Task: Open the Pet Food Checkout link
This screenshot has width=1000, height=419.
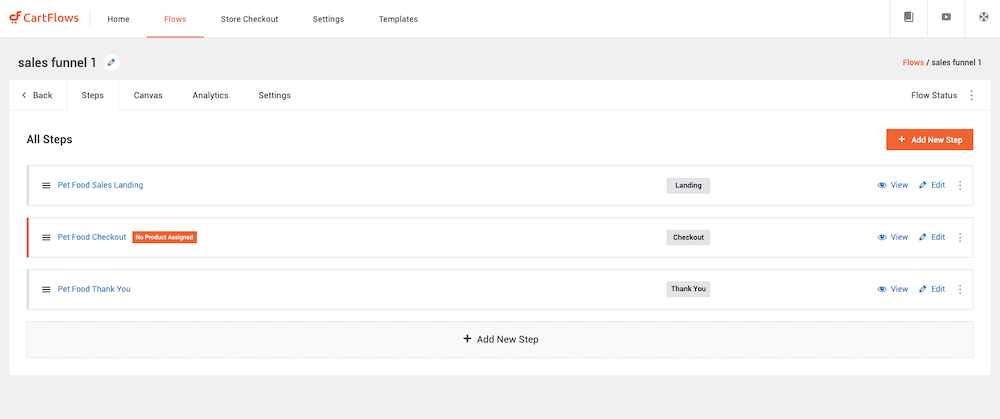Action: [x=92, y=237]
